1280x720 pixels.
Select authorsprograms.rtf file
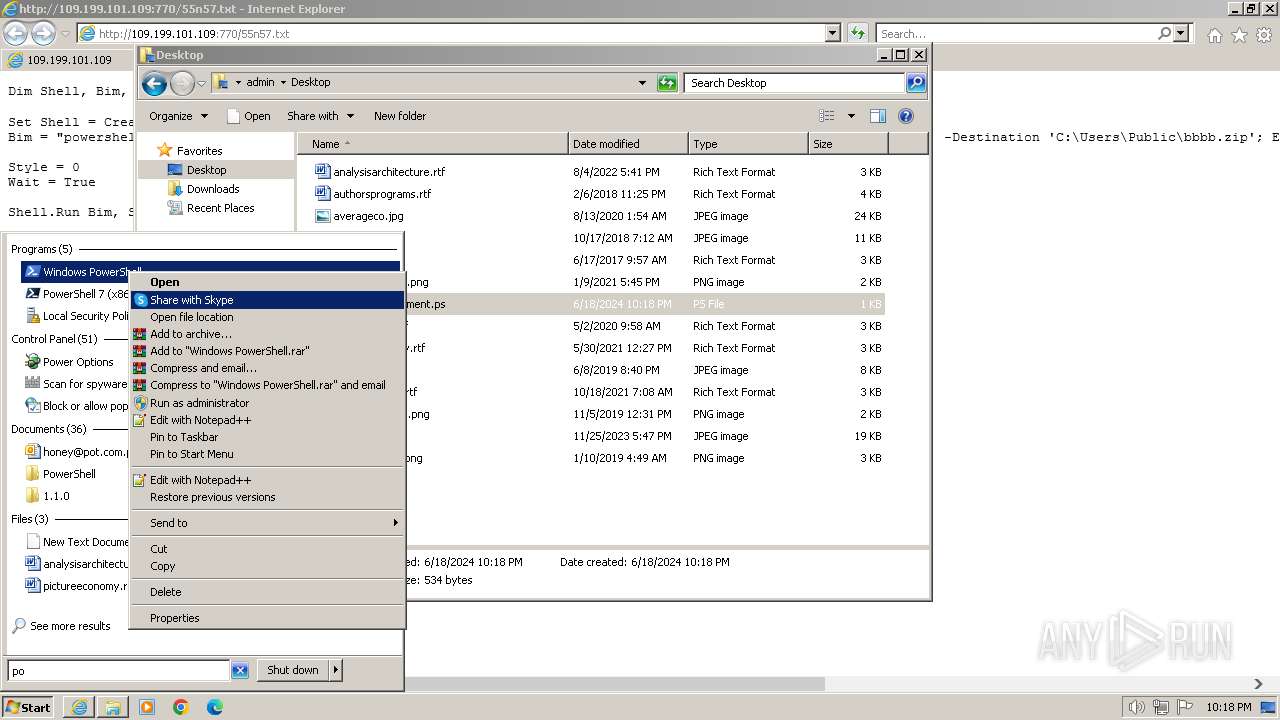point(382,194)
